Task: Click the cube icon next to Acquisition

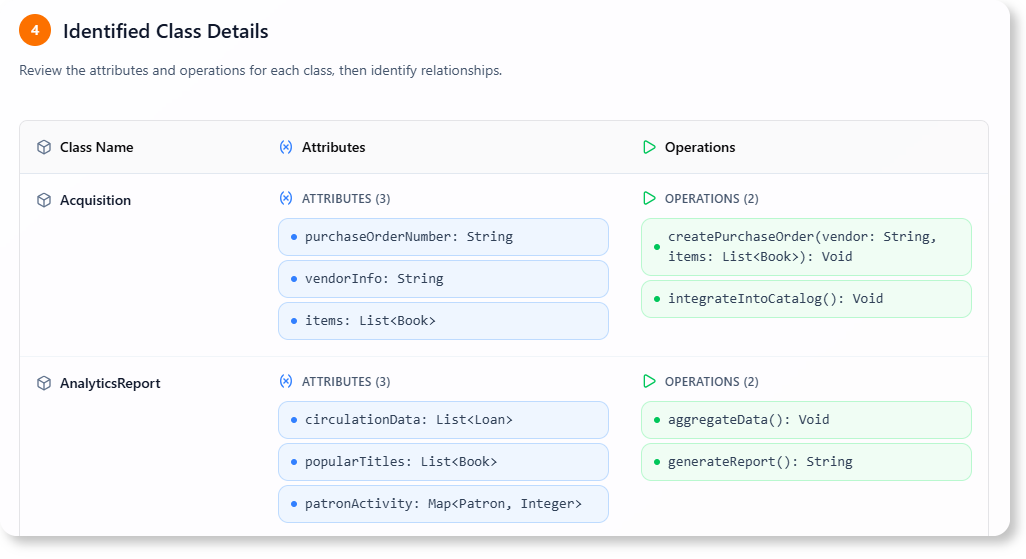Action: (x=44, y=200)
